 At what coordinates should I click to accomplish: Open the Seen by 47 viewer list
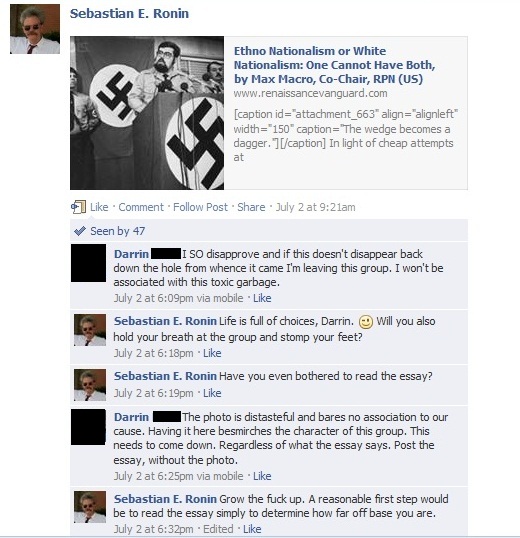coord(117,231)
